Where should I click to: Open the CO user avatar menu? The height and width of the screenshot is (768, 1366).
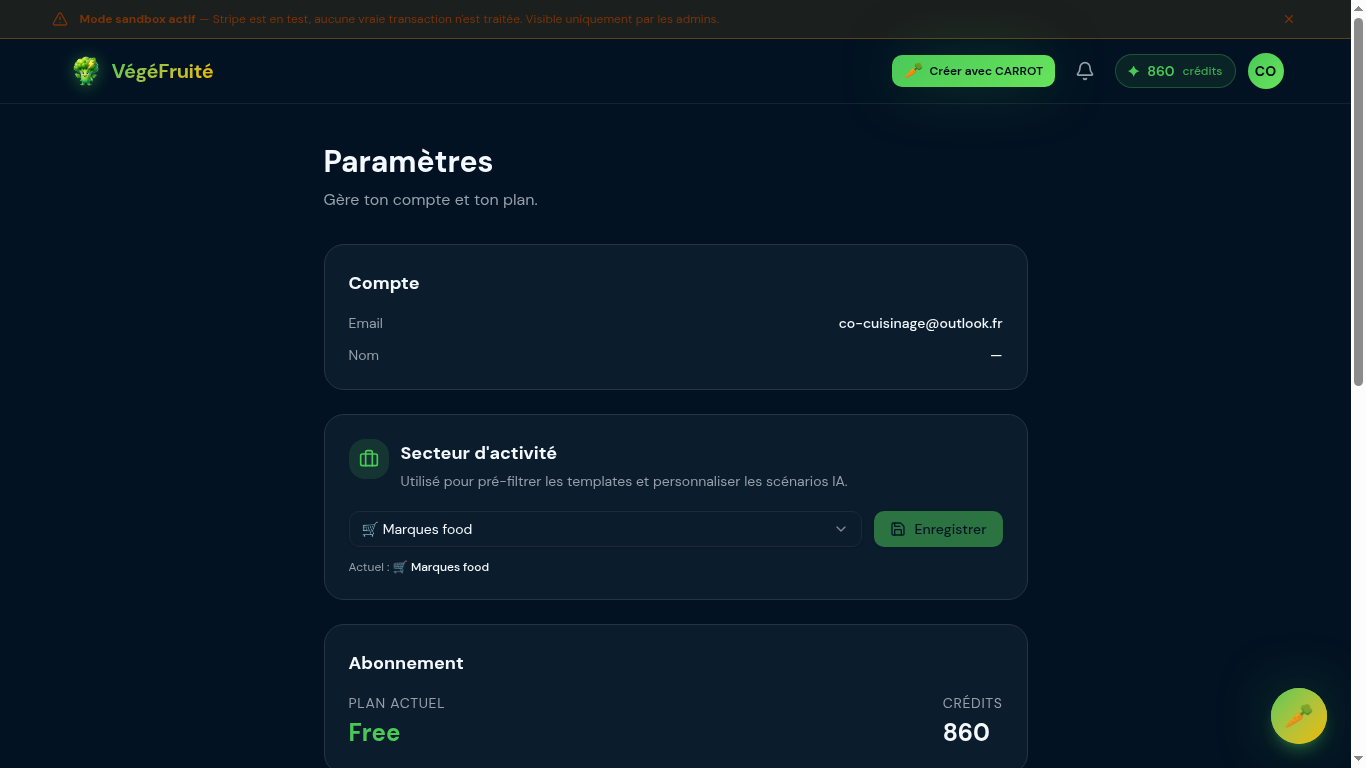tap(1265, 71)
